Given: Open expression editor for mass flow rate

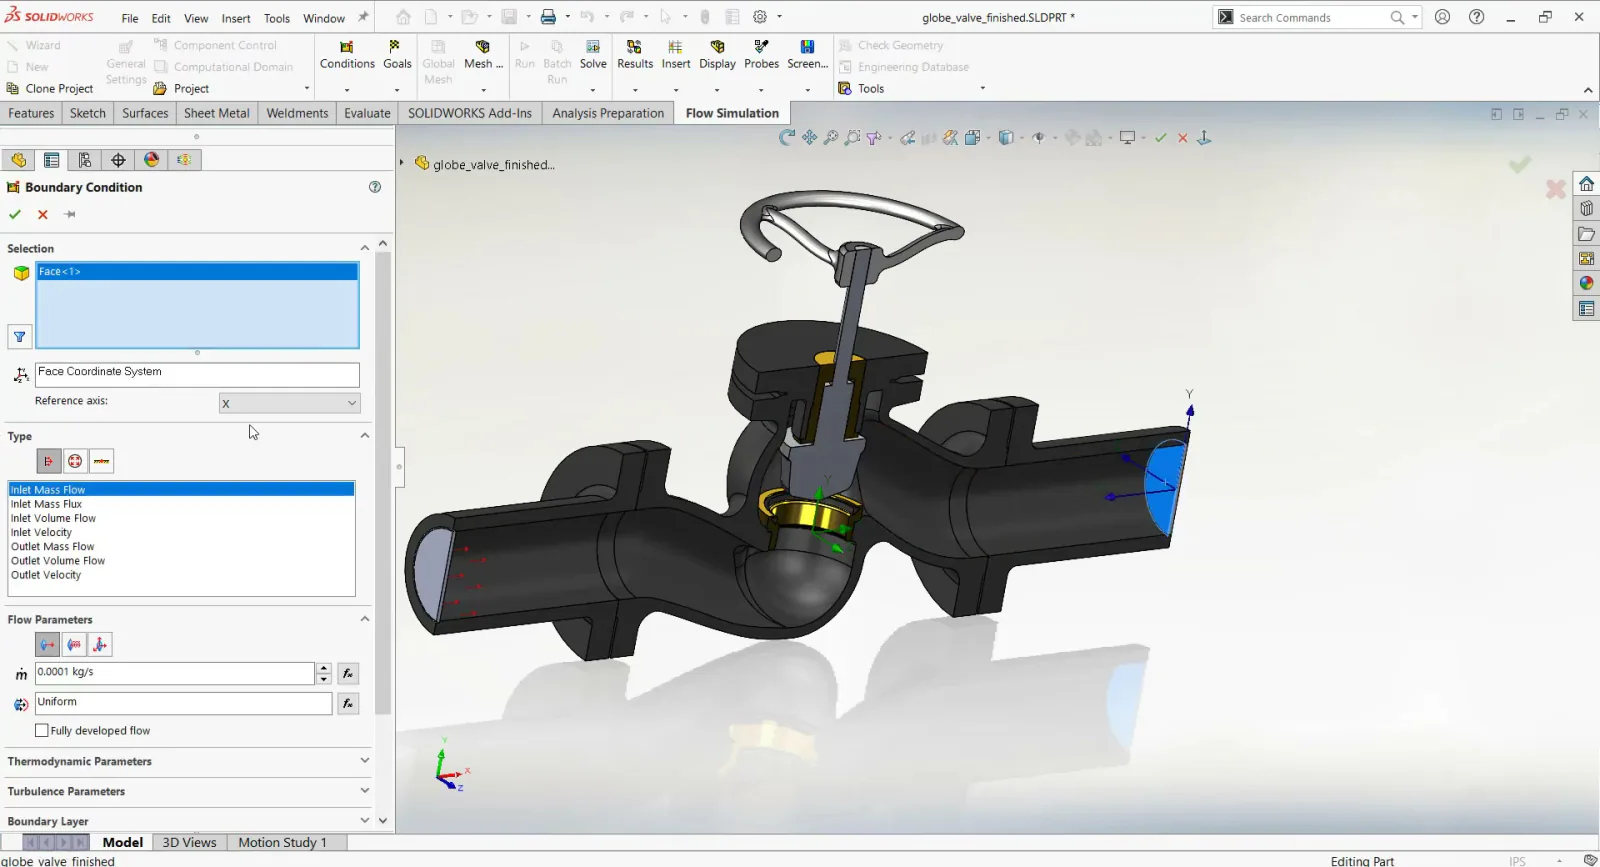Looking at the screenshot, I should pyautogui.click(x=348, y=674).
